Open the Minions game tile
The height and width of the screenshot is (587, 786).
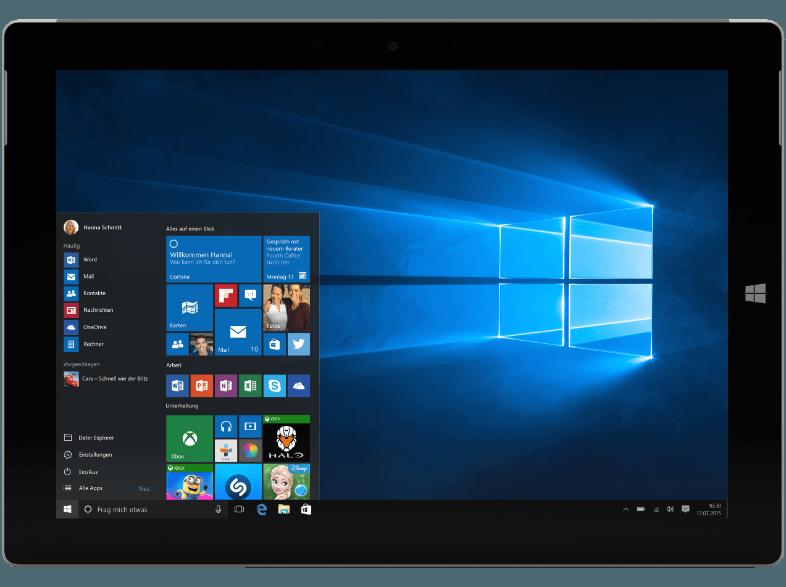pyautogui.click(x=189, y=482)
